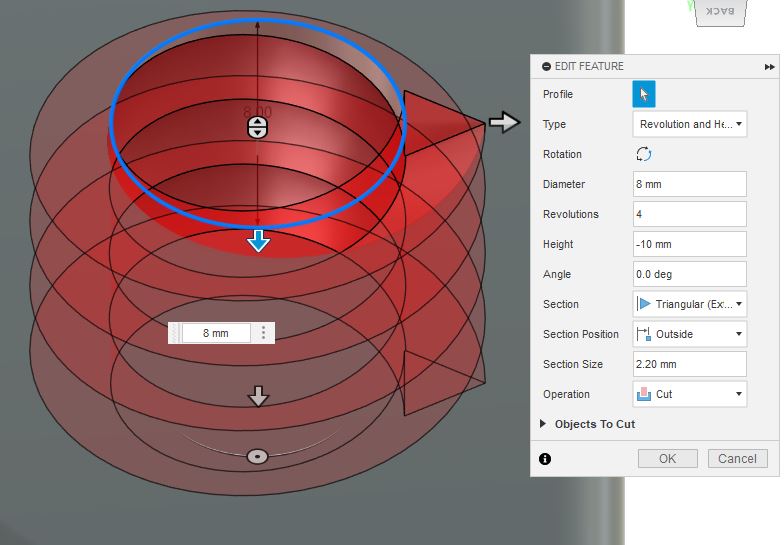
Task: Click the three-dot menu on the 8 mm canvas input
Action: [263, 333]
